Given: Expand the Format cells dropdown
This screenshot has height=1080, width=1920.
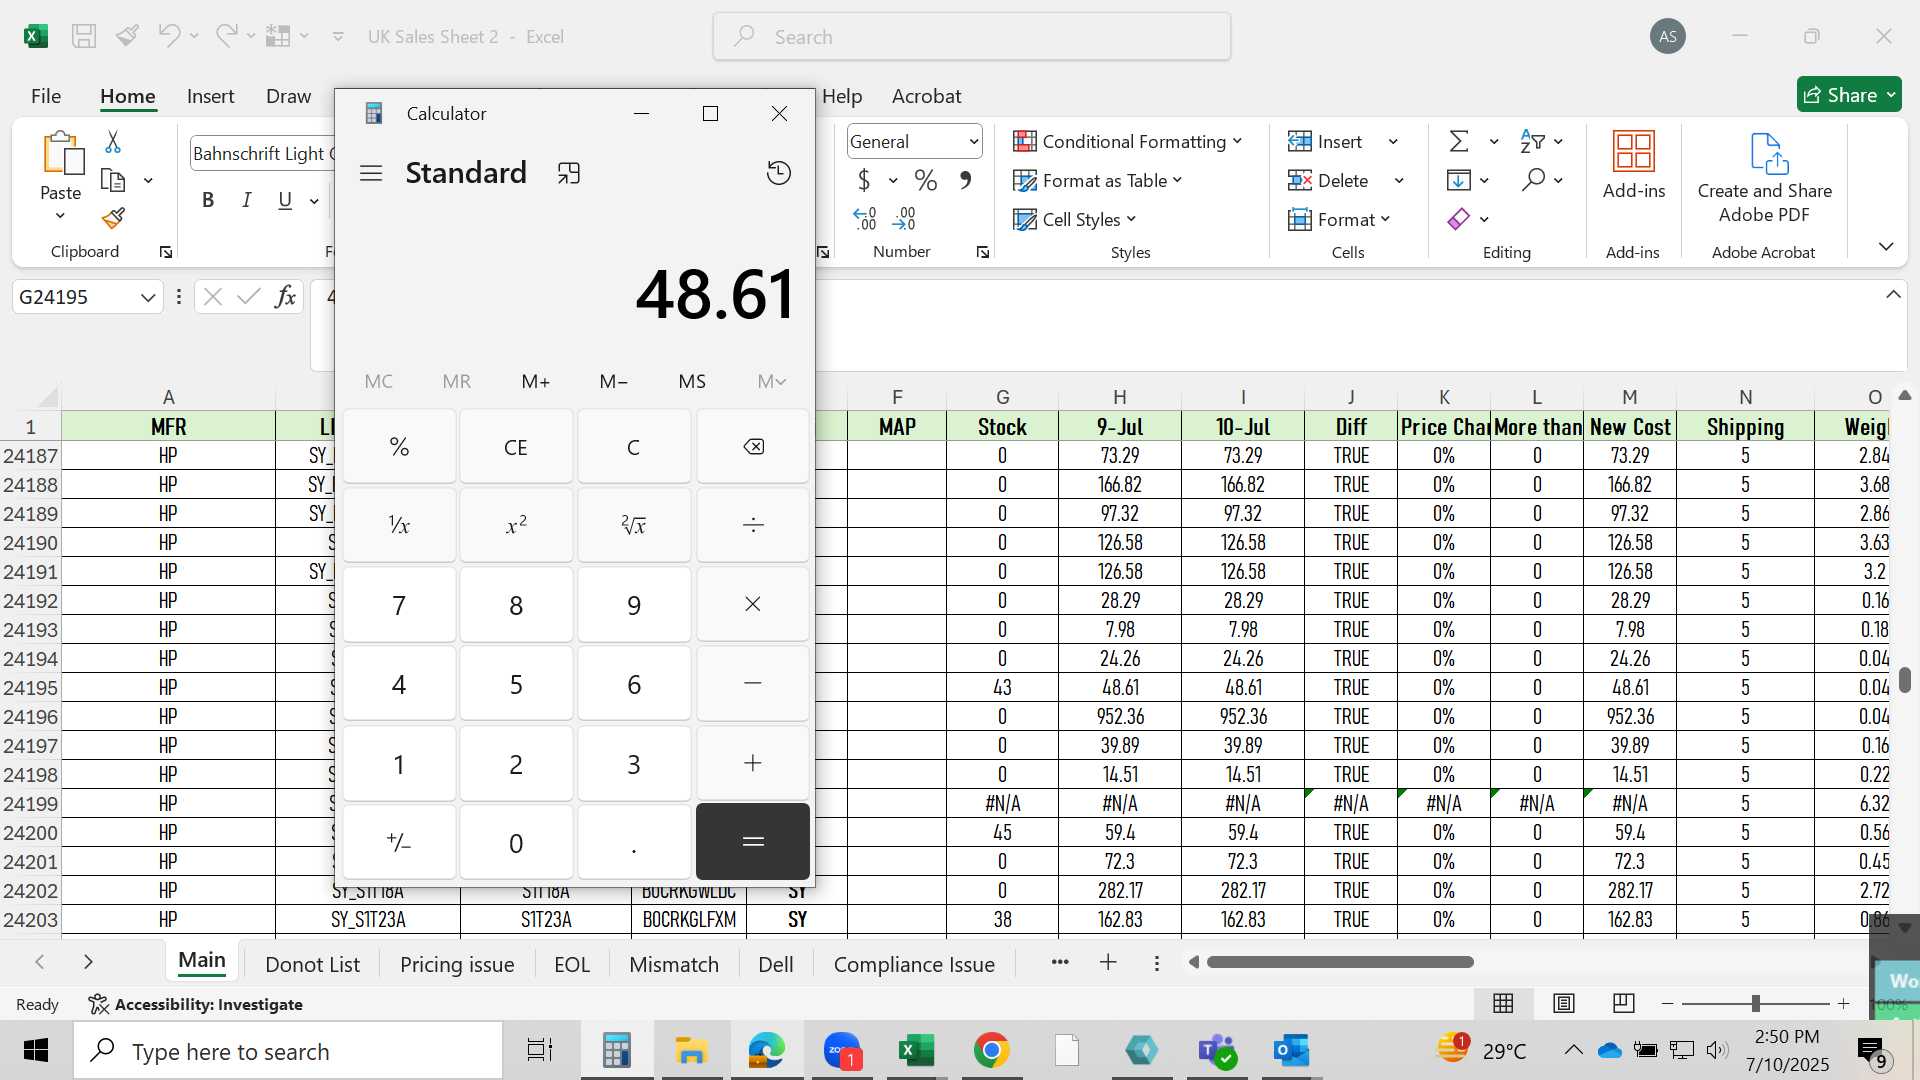Looking at the screenshot, I should coord(1385,219).
